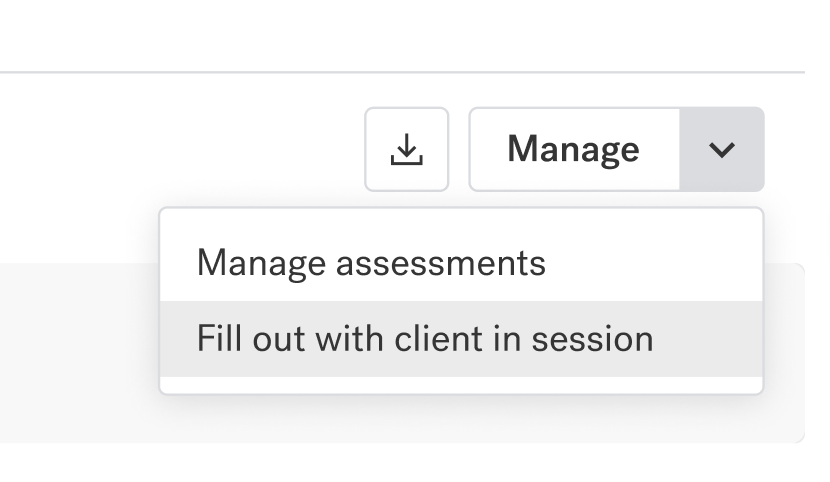Viewport: 830px width, 482px height.
Task: Pick the second dropdown entry, Fill out
Action: [x=461, y=339]
